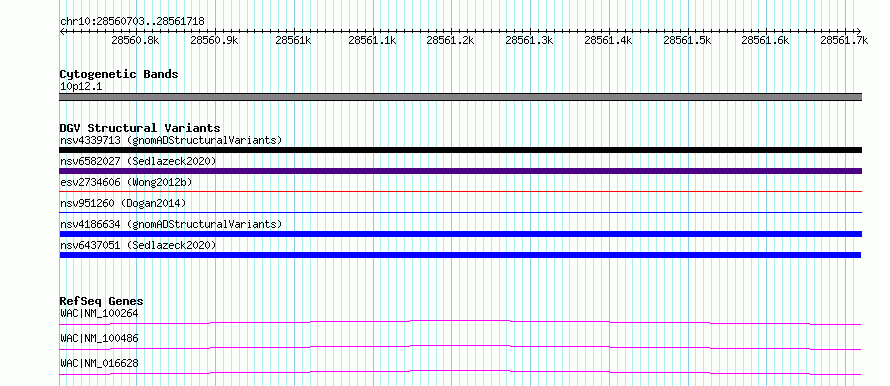The height and width of the screenshot is (386, 890).
Task: Select the thin blue nsv951260 variant line
Action: (x=461, y=213)
